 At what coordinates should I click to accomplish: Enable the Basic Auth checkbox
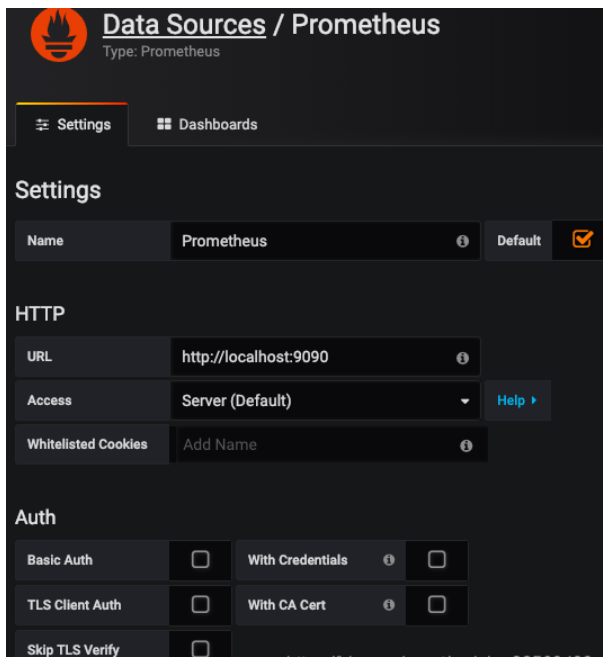coord(200,559)
